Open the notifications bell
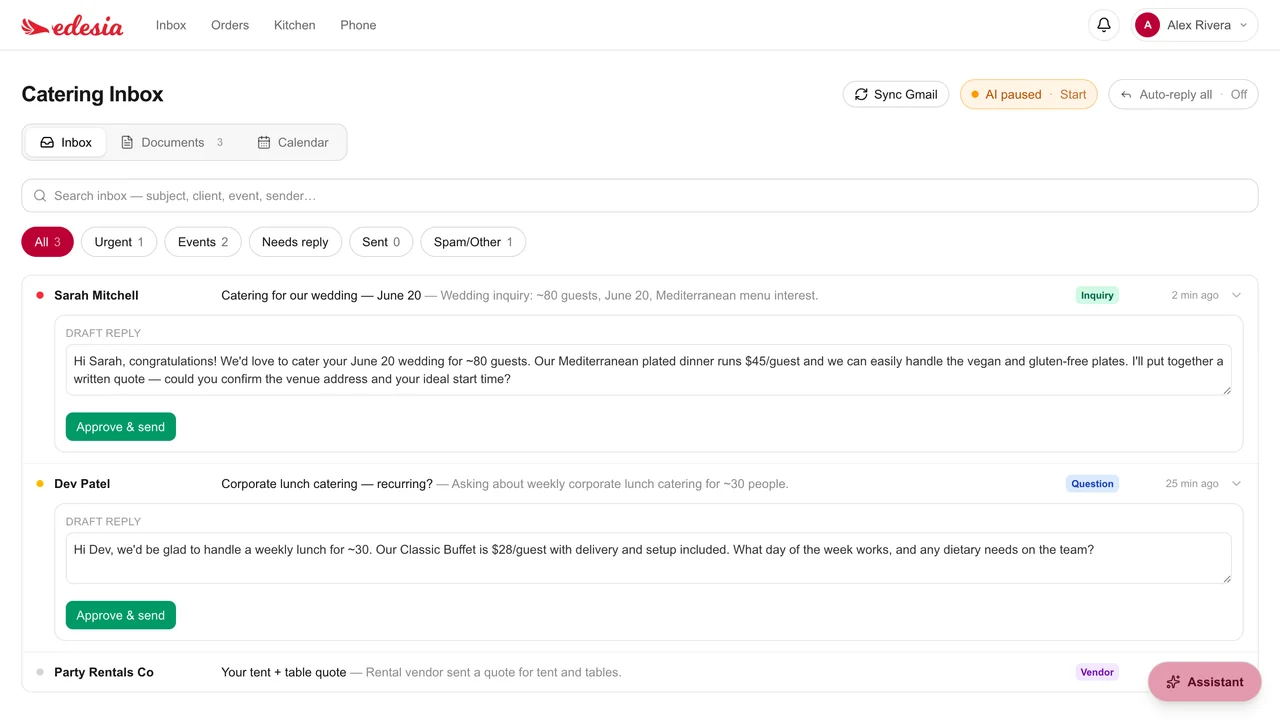Screen dimensions: 1280x720 (1104, 25)
